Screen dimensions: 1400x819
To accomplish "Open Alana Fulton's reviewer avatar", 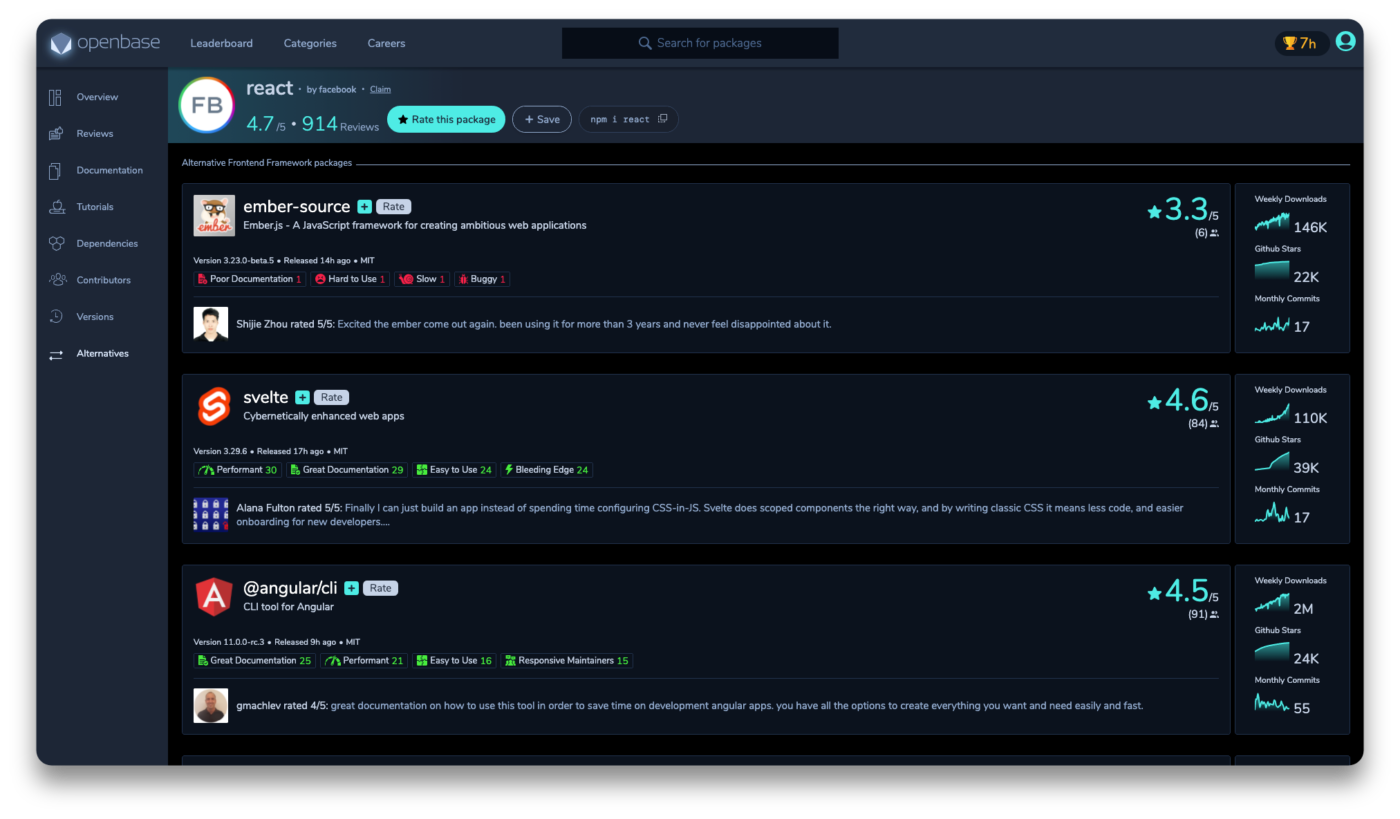I will [x=211, y=514].
